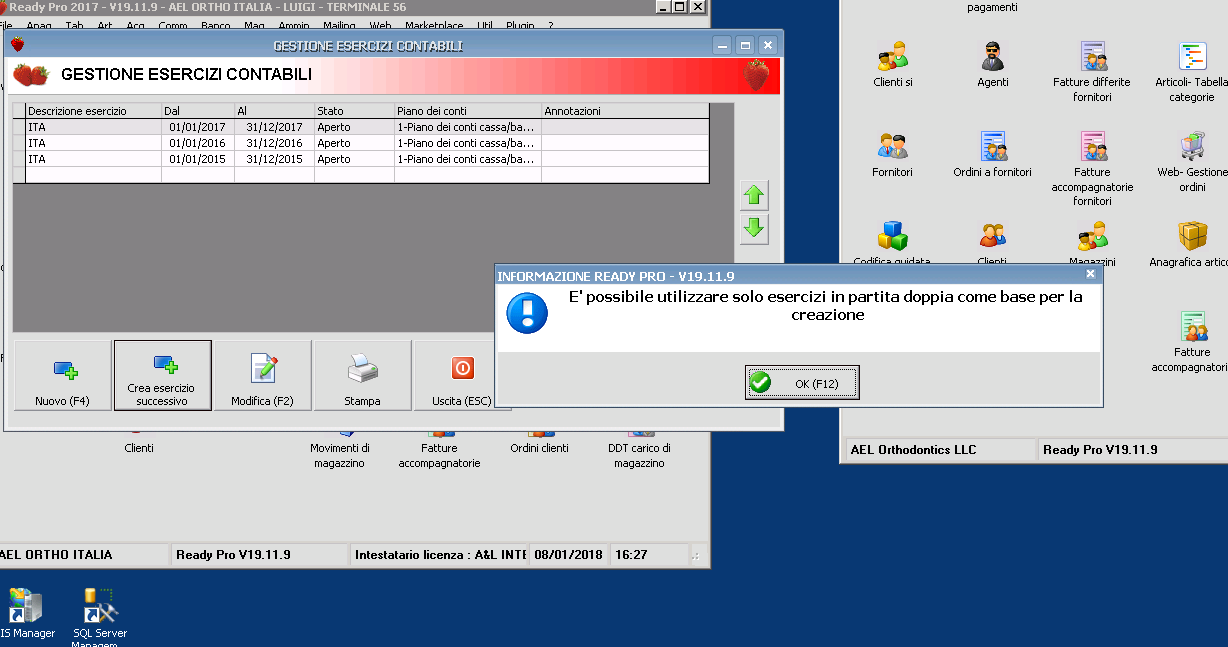Screen dimensions: 1228x647
Task: Click AEL Orthodontics LLC status bar text
Action: pos(913,450)
